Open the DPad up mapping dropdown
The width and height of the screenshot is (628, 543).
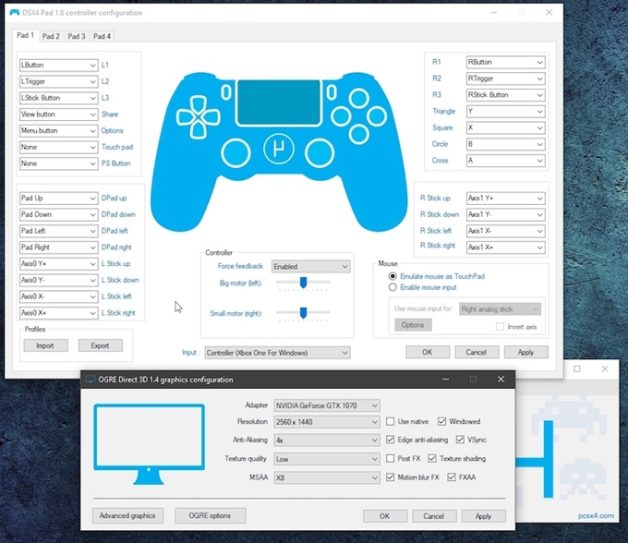point(58,198)
